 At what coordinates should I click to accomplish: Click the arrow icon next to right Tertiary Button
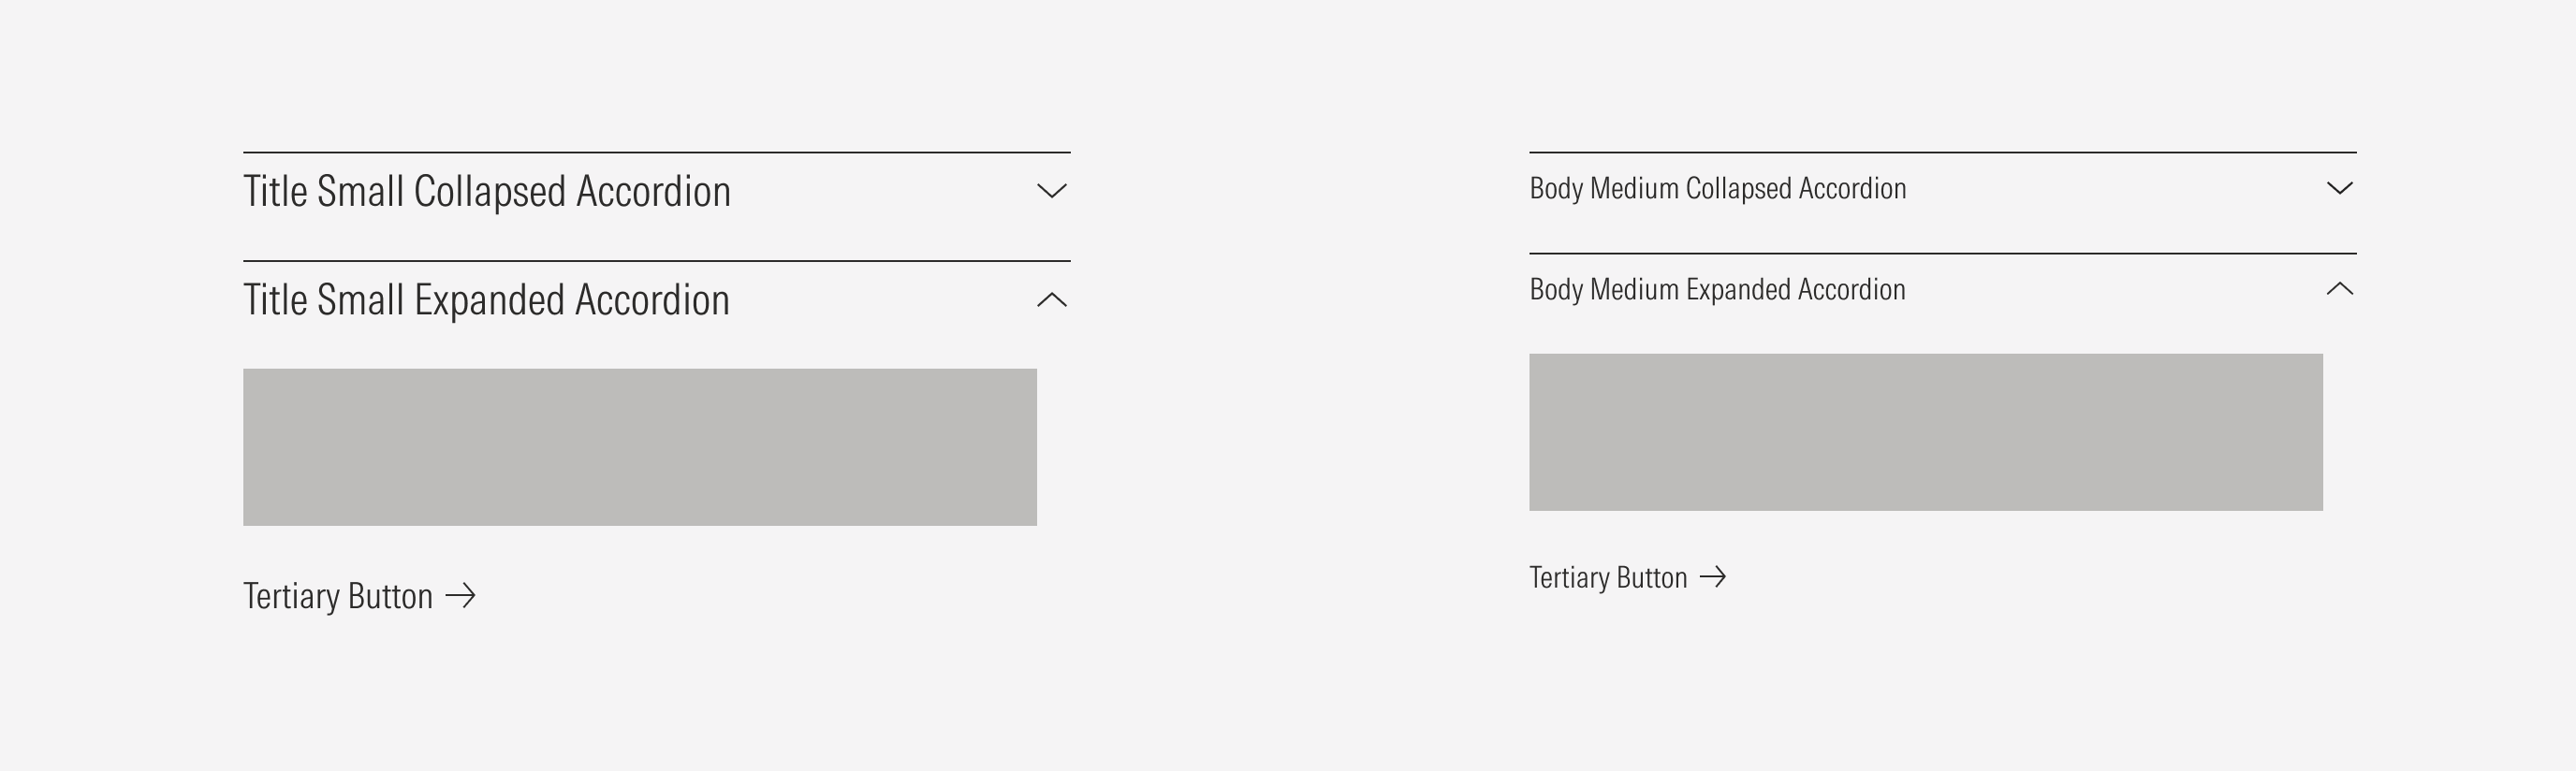coord(1715,576)
